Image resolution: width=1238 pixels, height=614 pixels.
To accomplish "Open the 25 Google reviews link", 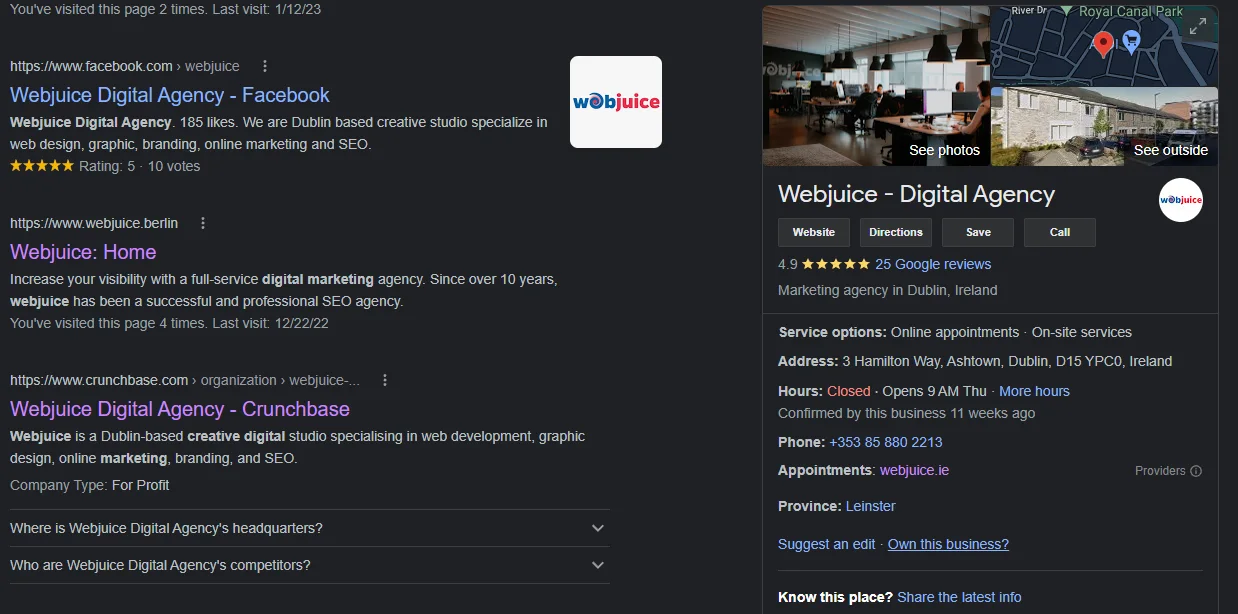I will pos(933,264).
